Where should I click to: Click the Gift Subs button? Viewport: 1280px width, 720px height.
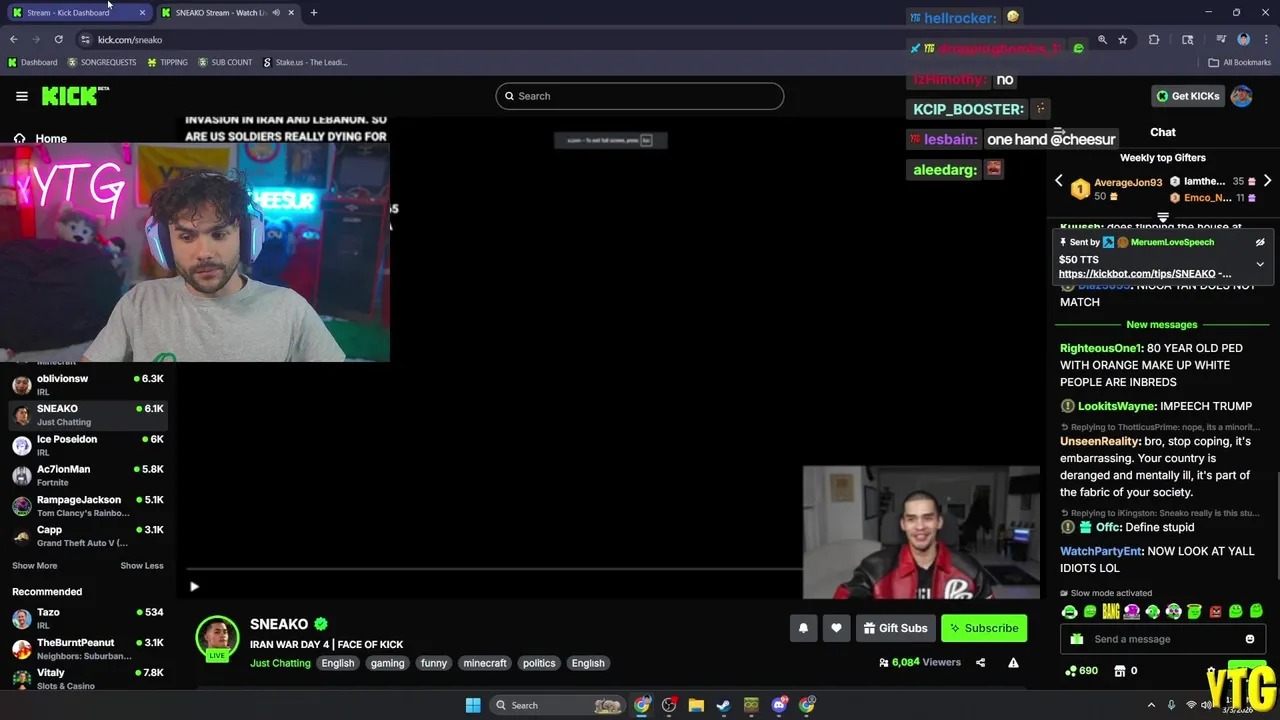tap(895, 628)
